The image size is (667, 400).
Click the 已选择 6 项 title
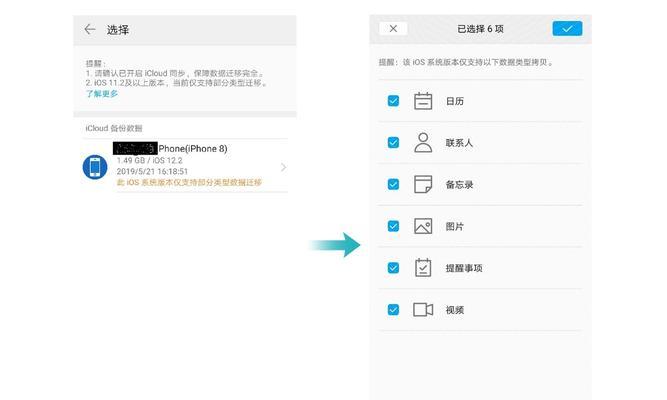point(480,29)
